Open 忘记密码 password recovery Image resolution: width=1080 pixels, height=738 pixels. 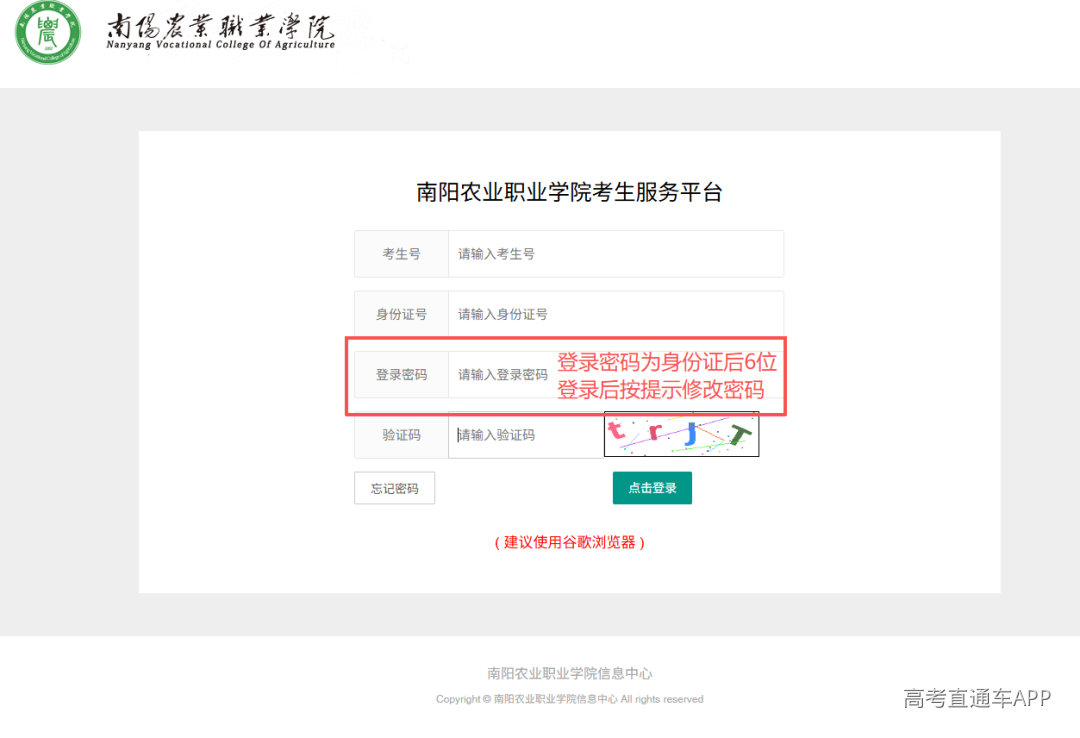[x=394, y=488]
